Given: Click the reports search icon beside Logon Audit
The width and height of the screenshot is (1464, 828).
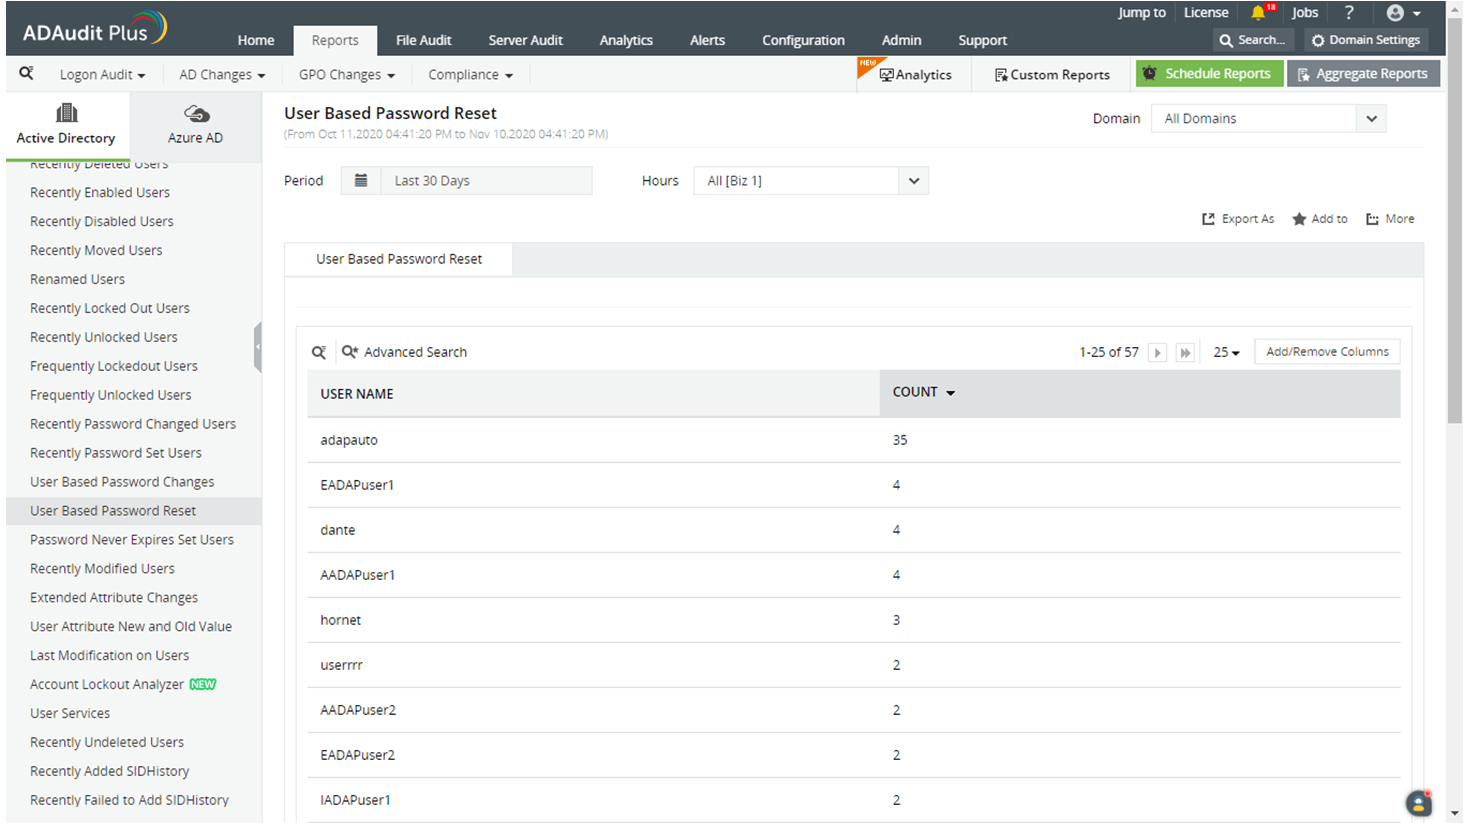Looking at the screenshot, I should point(26,73).
